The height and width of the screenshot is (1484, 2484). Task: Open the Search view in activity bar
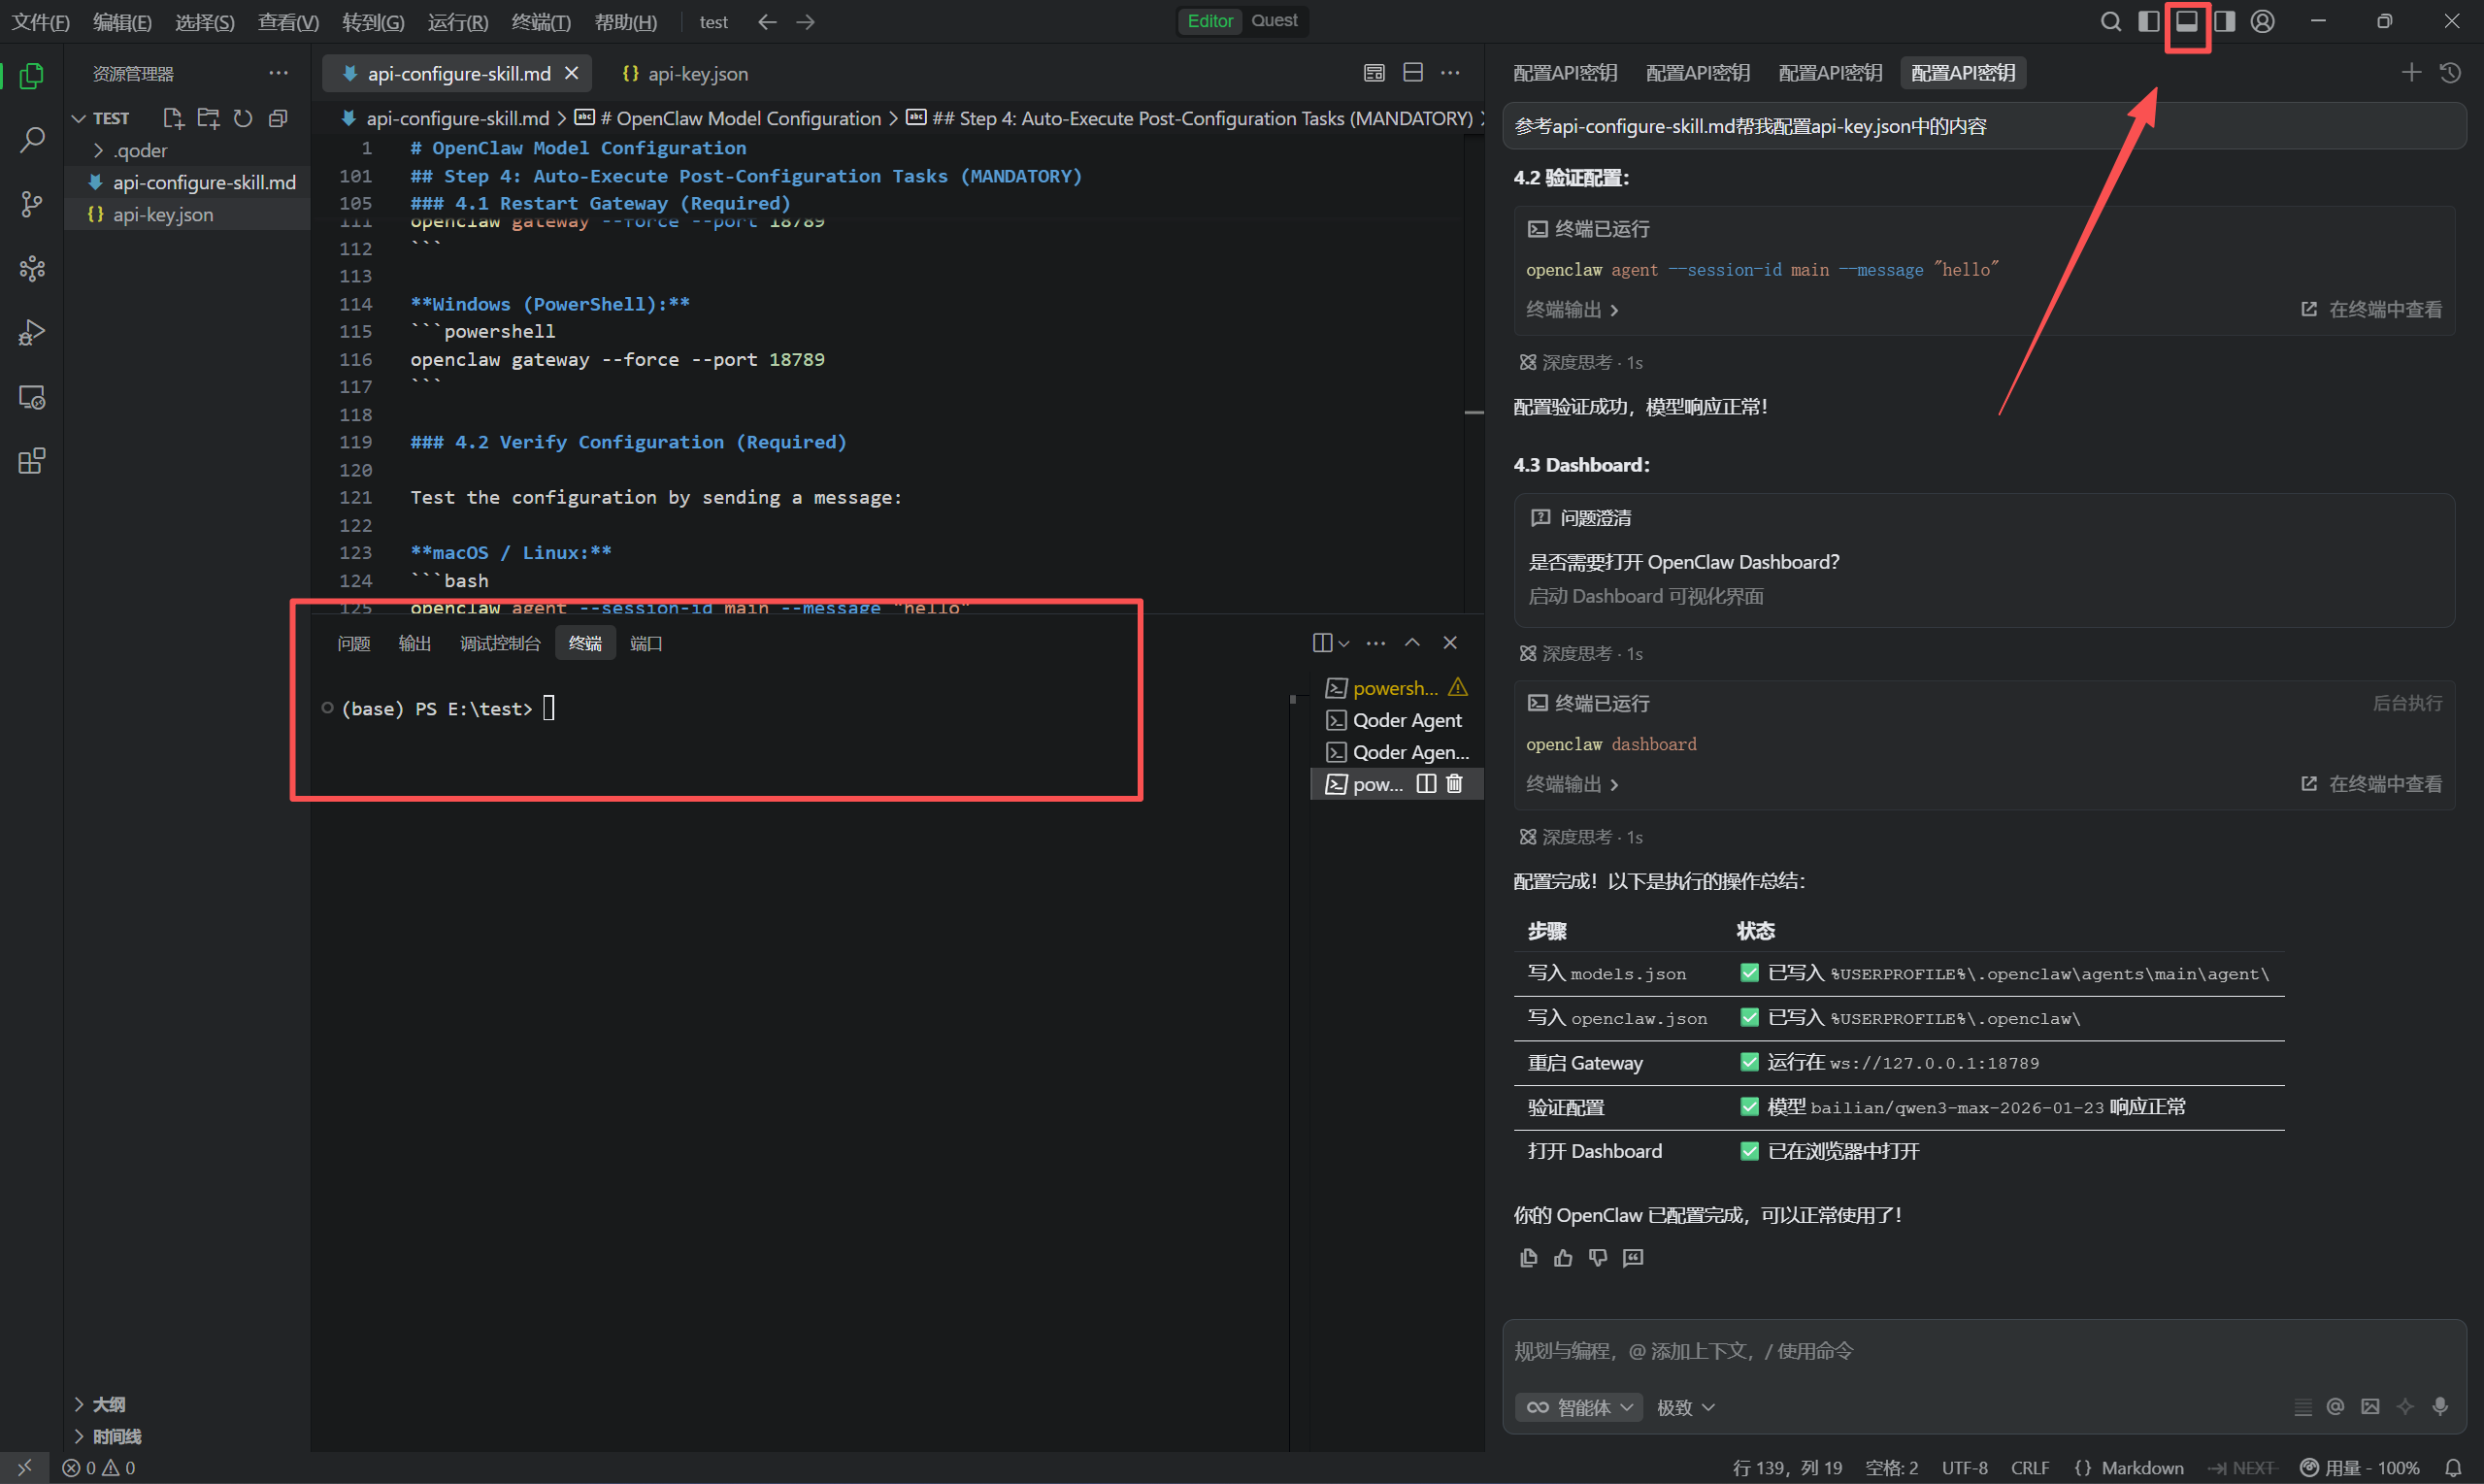32,140
